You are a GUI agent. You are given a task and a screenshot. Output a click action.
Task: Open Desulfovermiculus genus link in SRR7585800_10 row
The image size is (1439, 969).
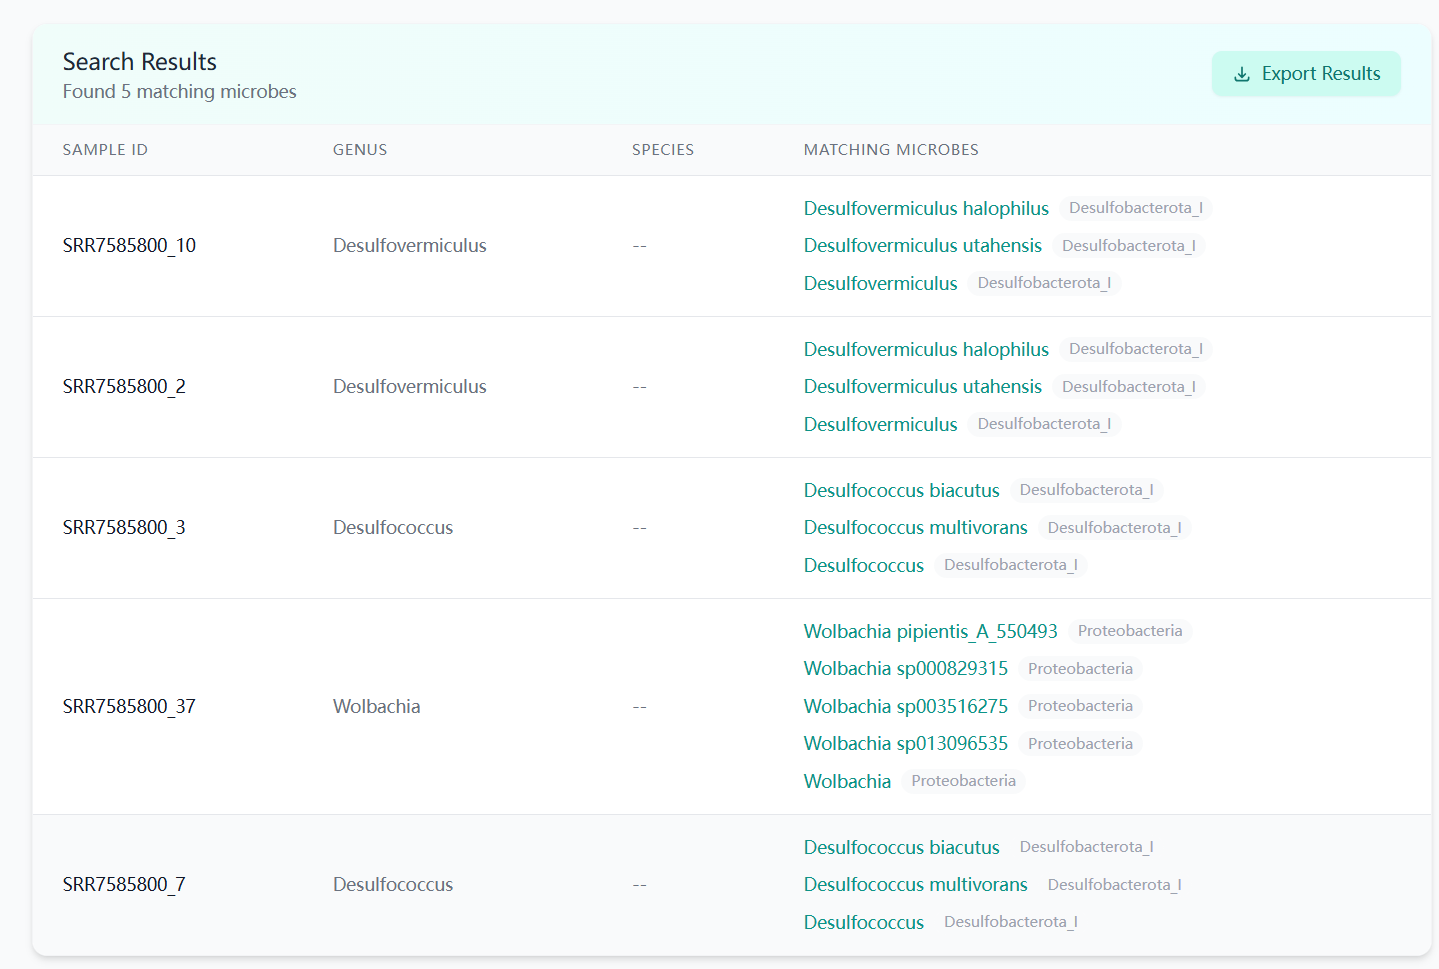881,283
